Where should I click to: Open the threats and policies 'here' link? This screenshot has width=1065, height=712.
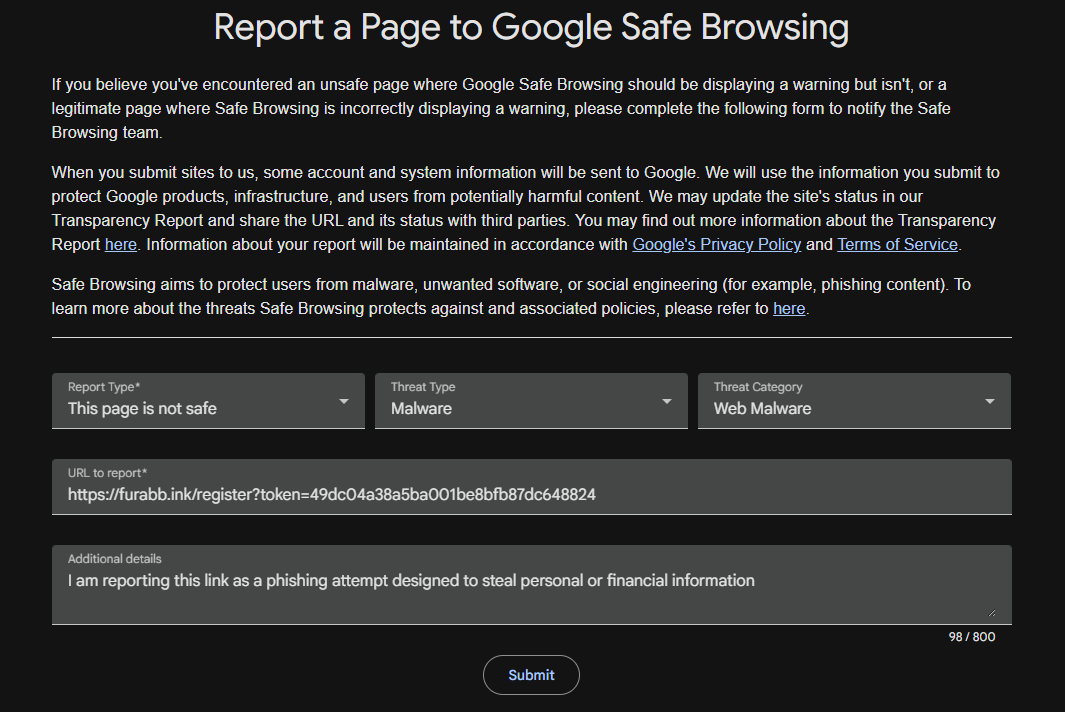pos(789,308)
